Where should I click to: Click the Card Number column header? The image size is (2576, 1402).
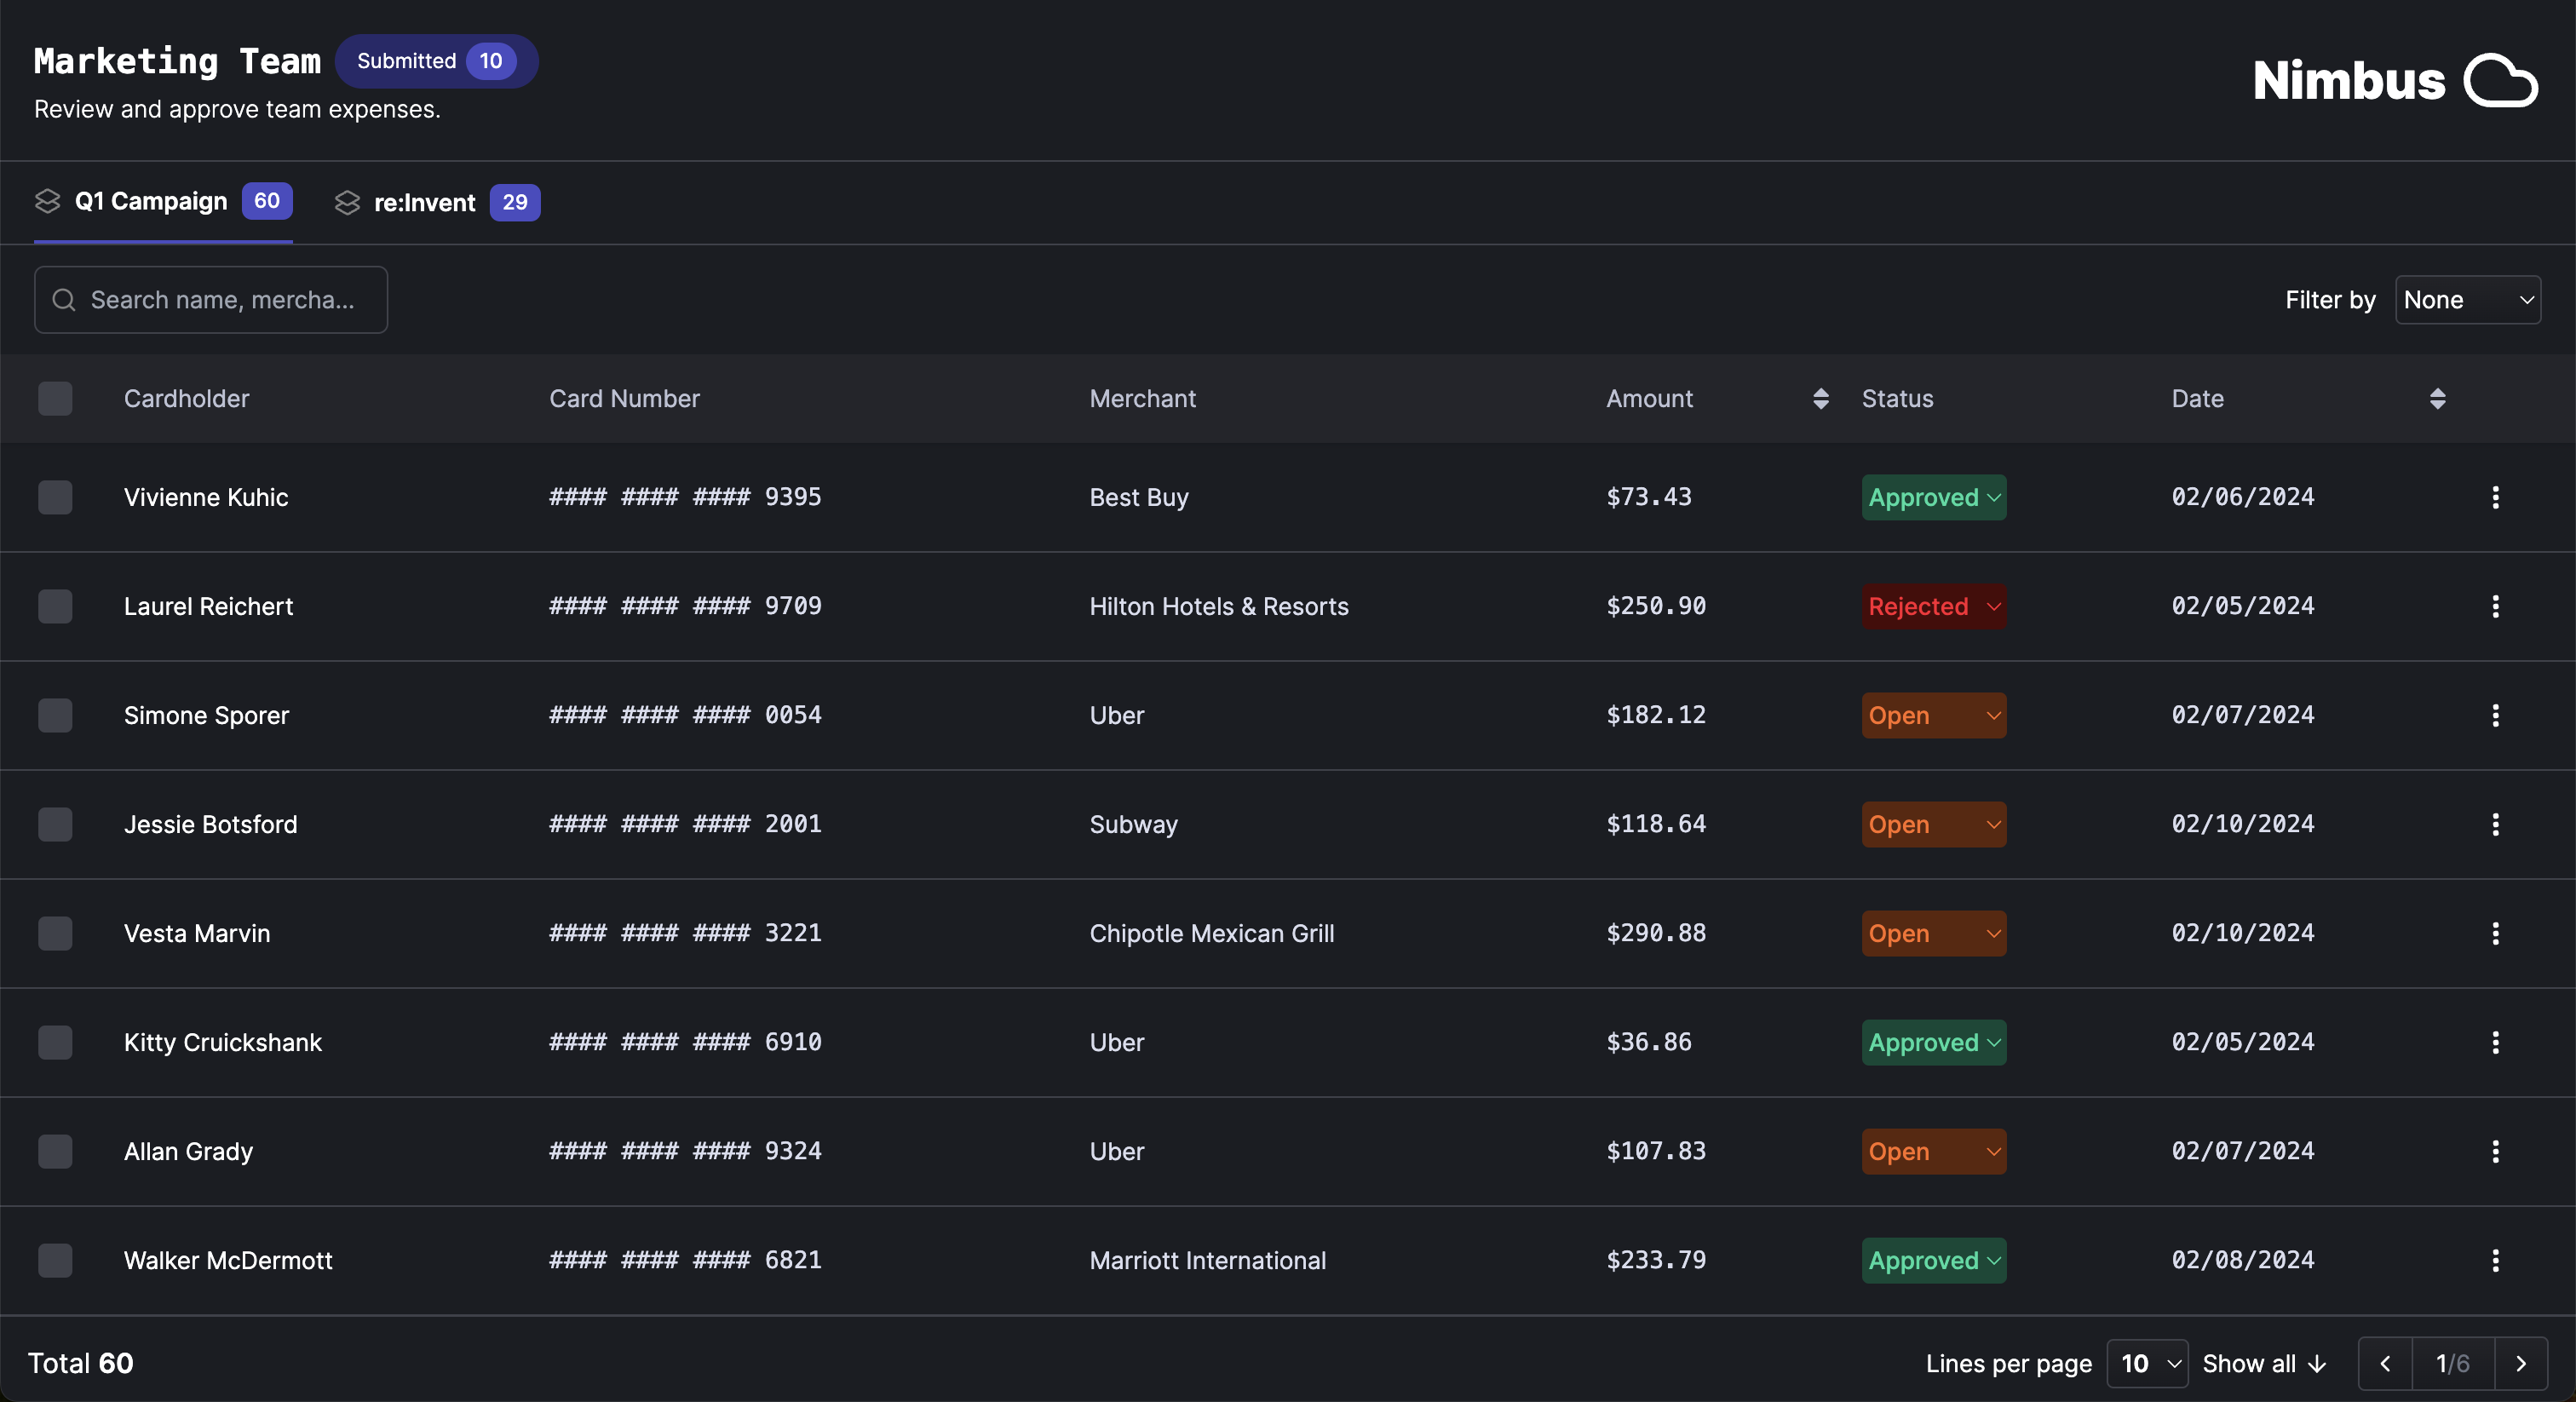624,399
